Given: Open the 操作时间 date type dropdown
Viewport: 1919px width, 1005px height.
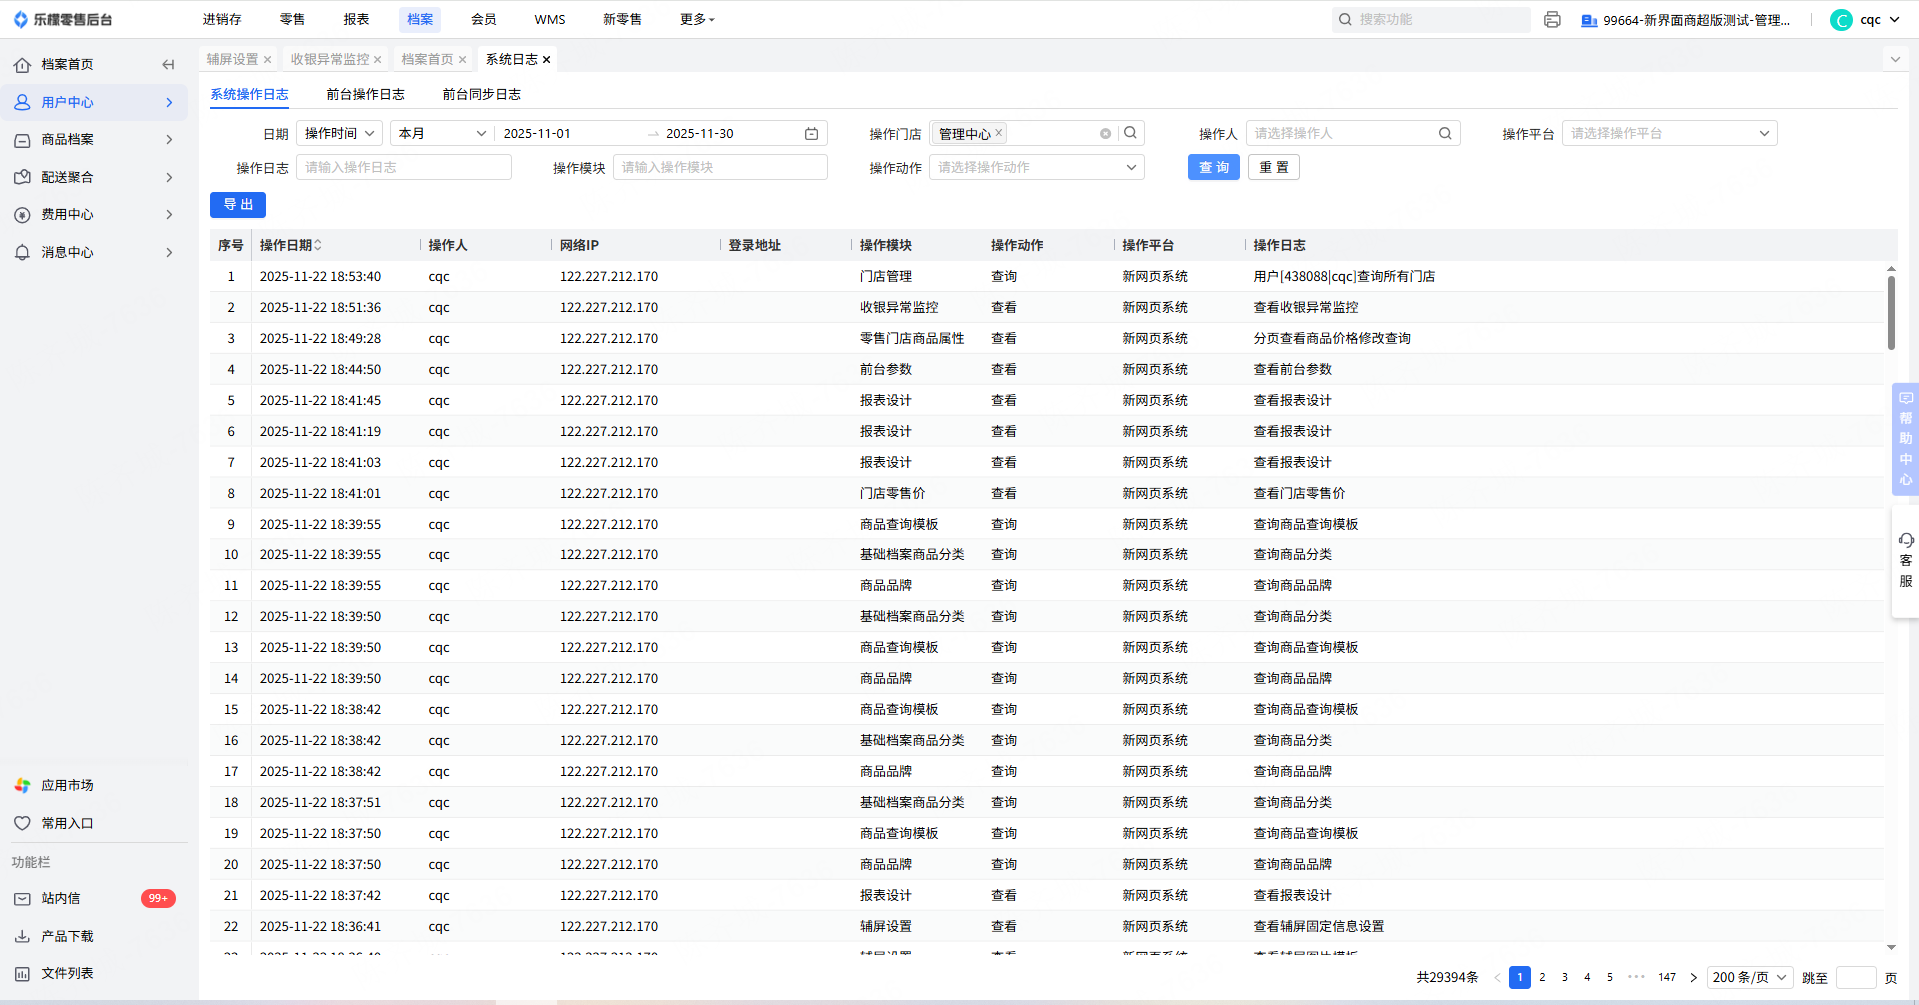Looking at the screenshot, I should [x=339, y=134].
